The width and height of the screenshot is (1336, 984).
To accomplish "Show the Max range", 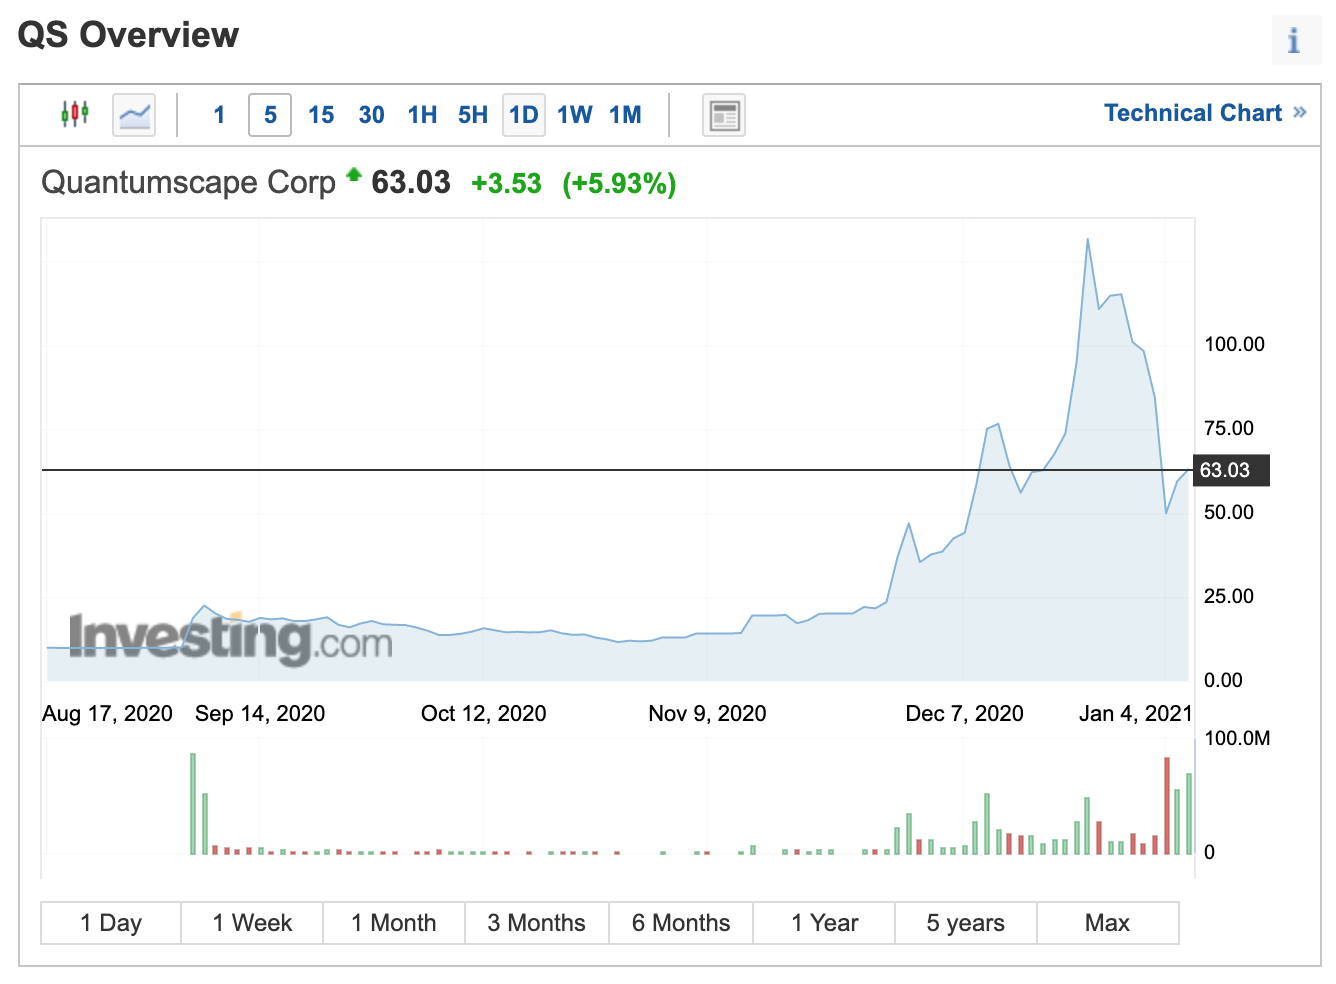I will pyautogui.click(x=1108, y=923).
